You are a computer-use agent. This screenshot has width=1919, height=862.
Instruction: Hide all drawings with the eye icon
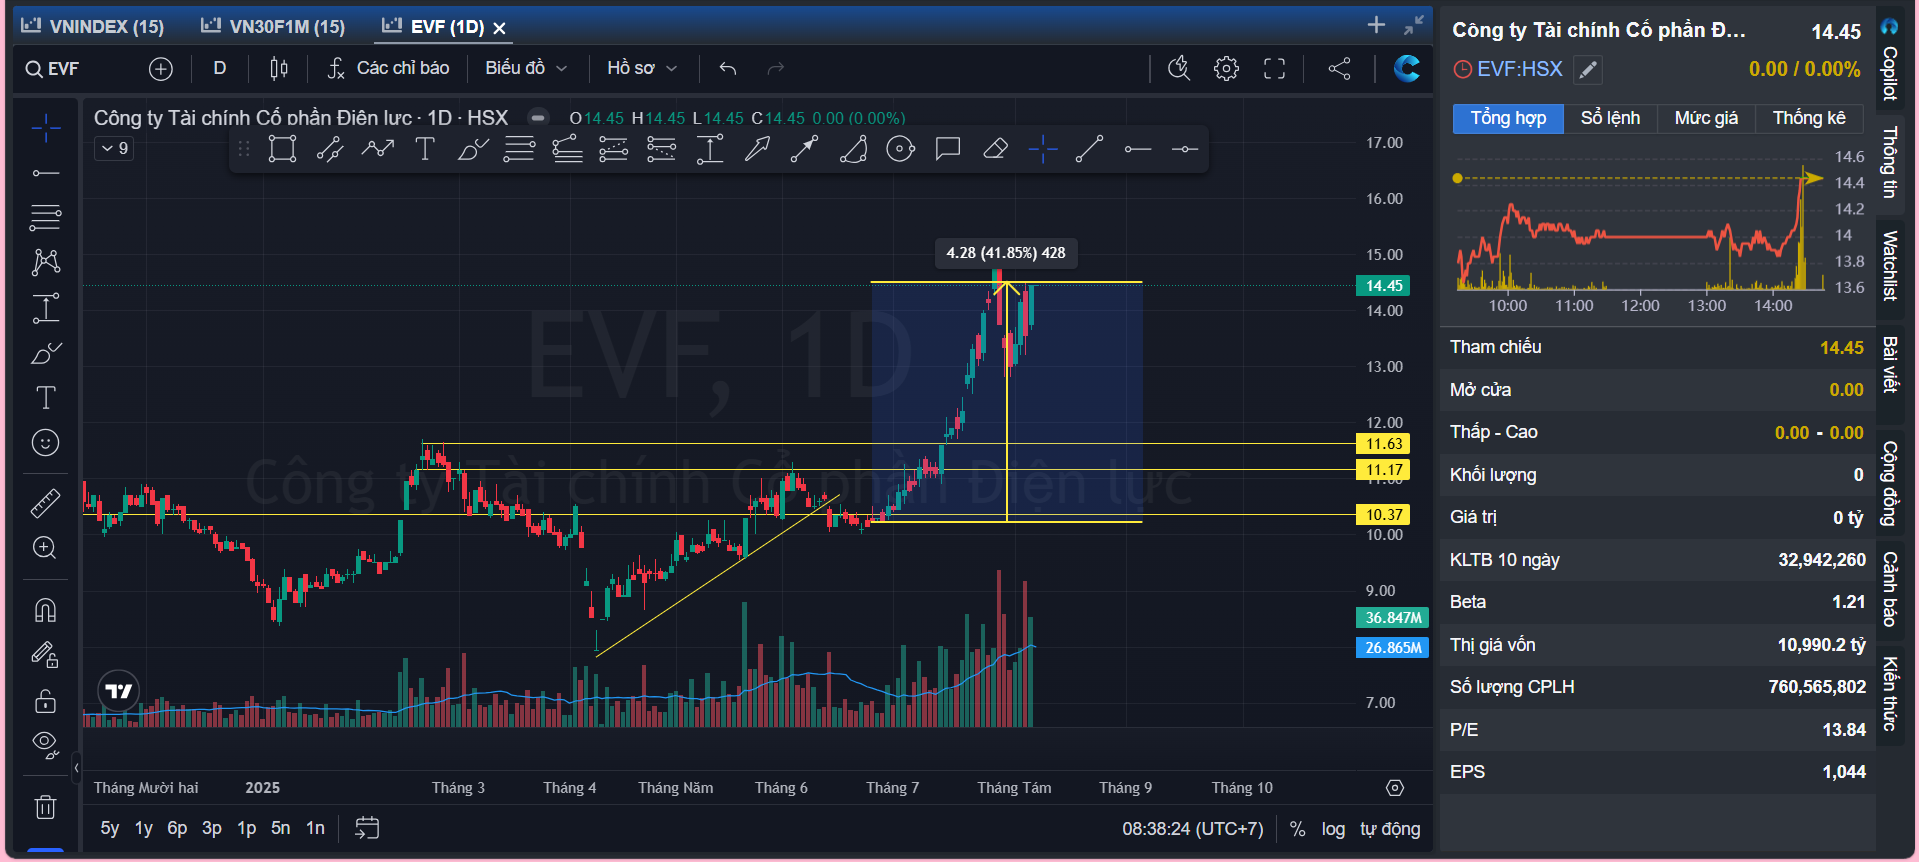[45, 744]
